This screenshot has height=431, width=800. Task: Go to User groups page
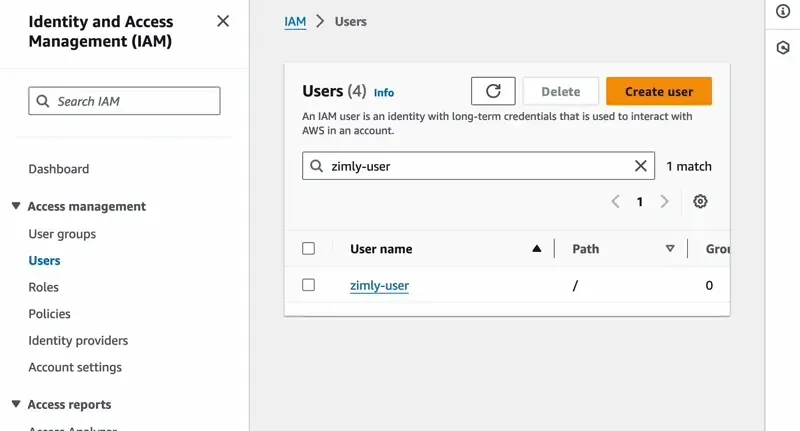(x=62, y=234)
